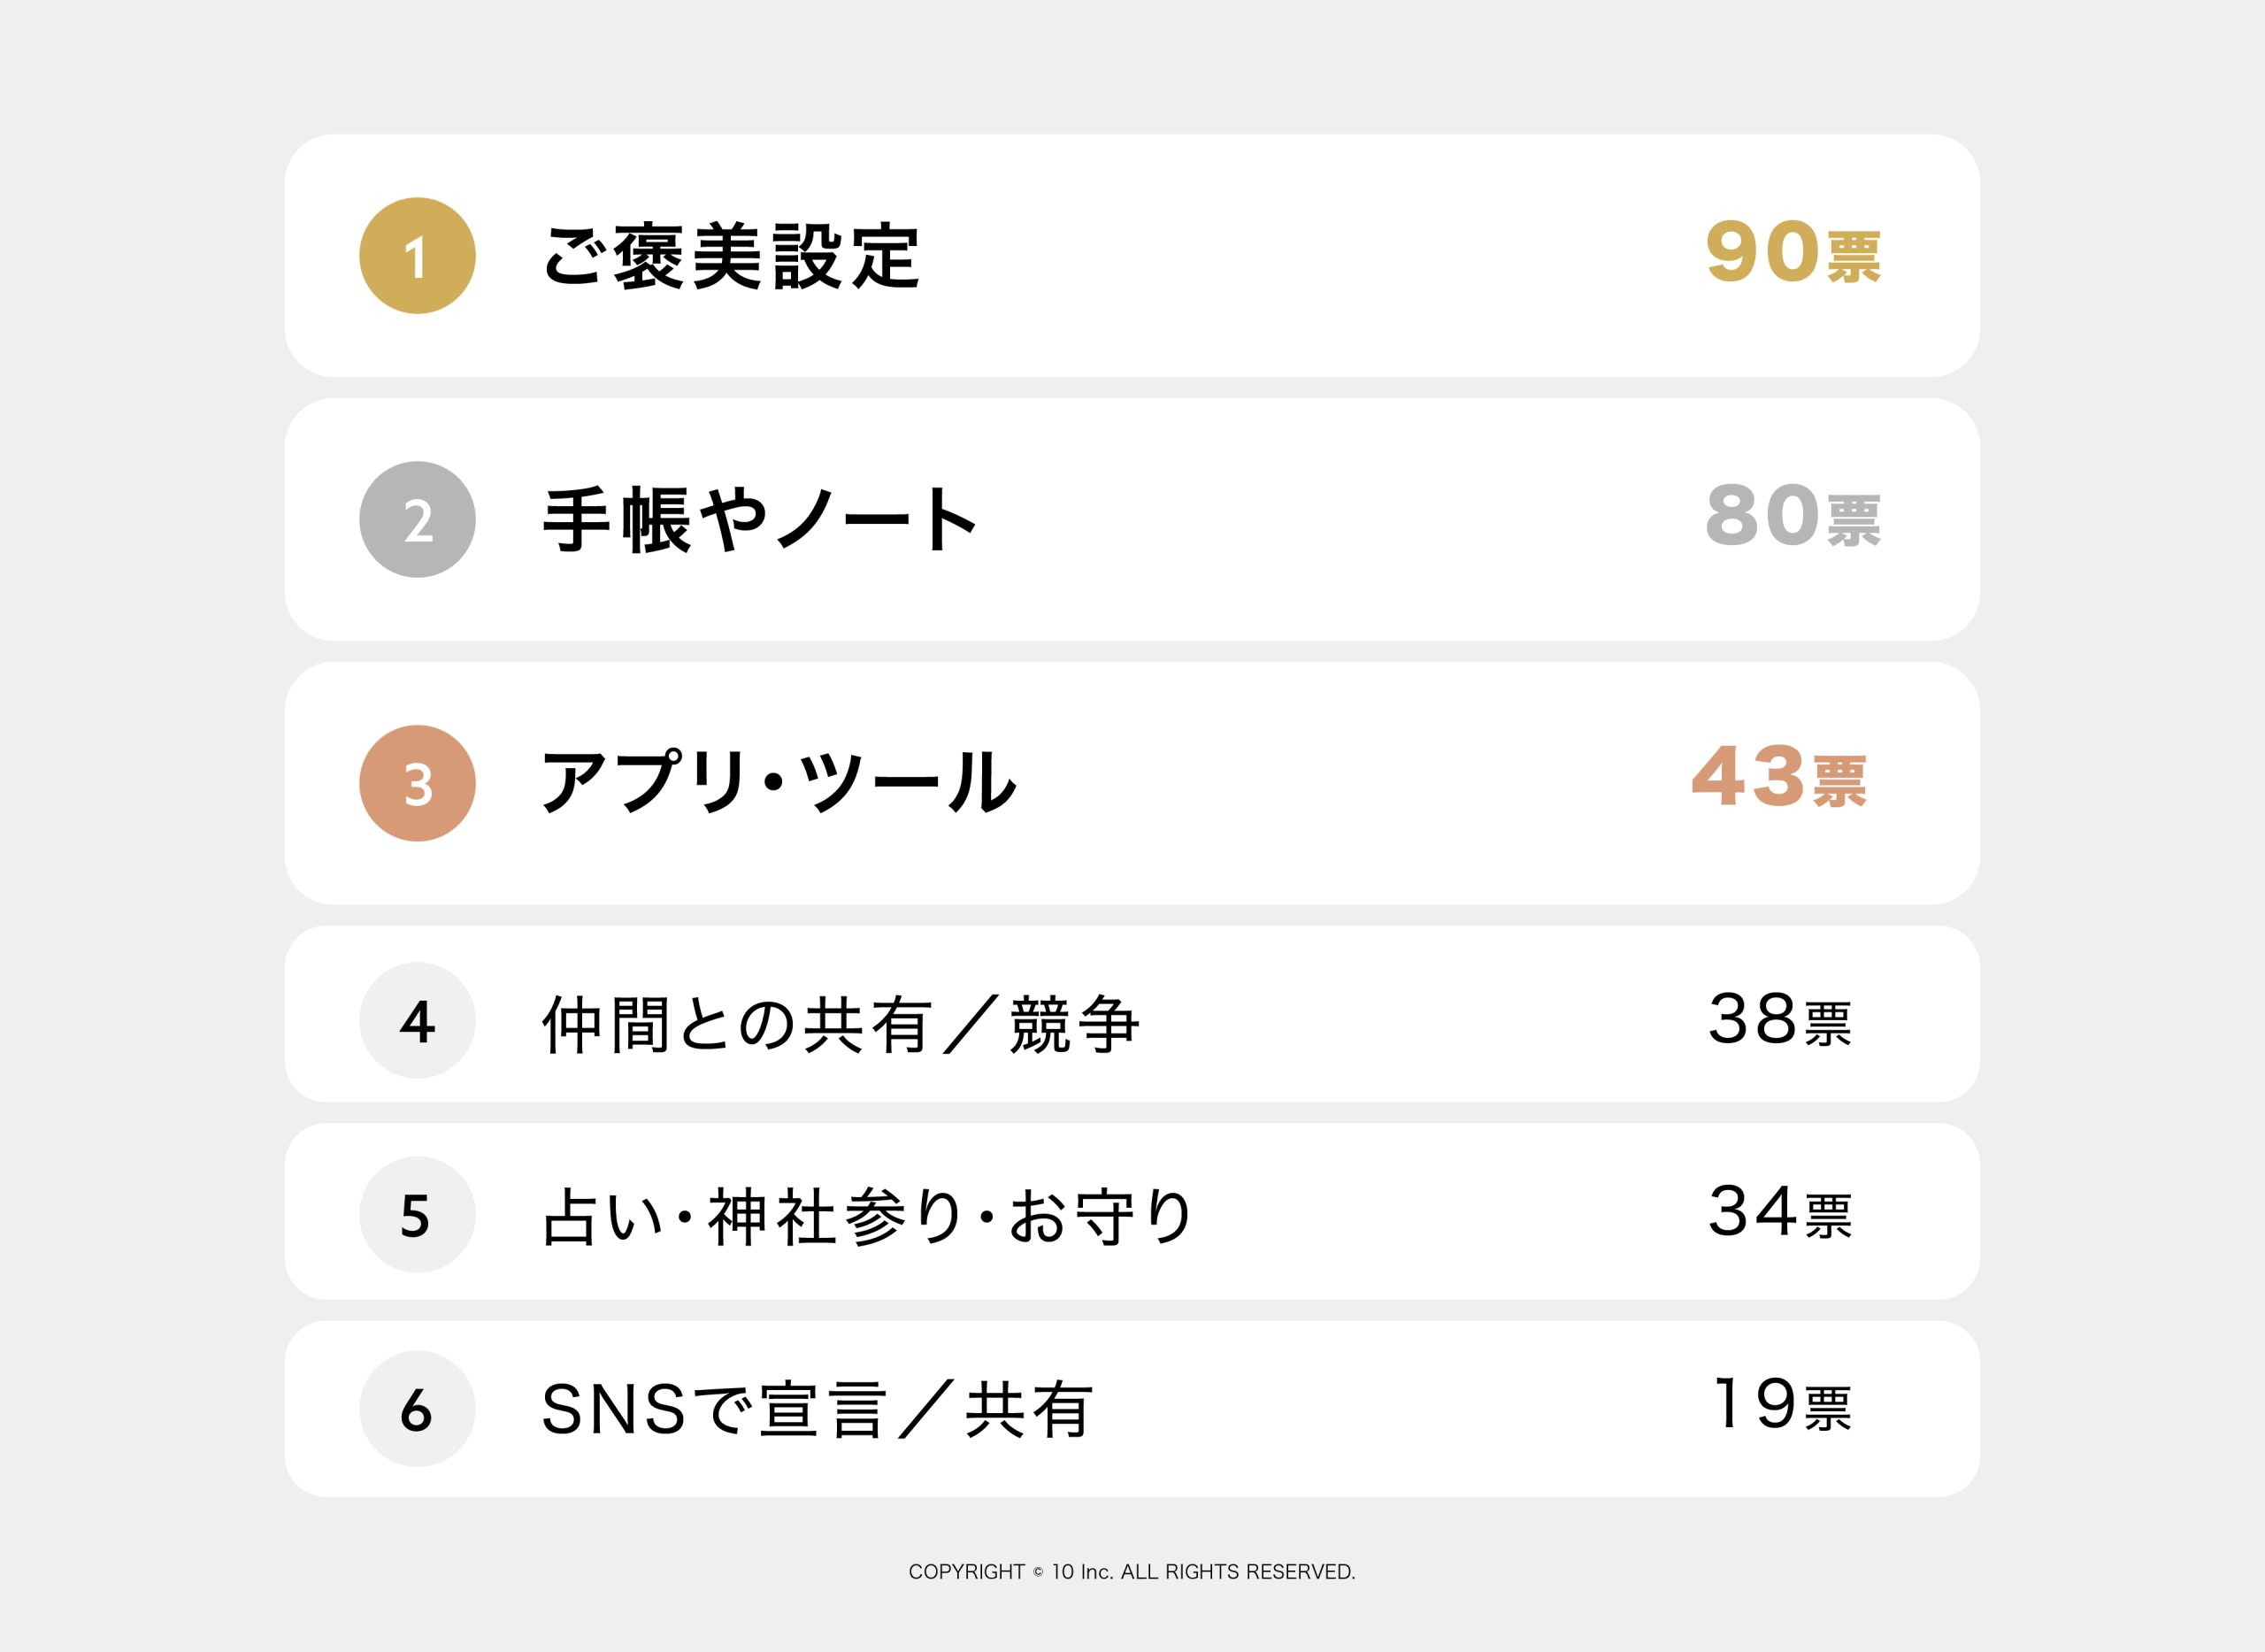Click the gold 90票 vote count
This screenshot has width=2265, height=1652.
click(x=1792, y=254)
